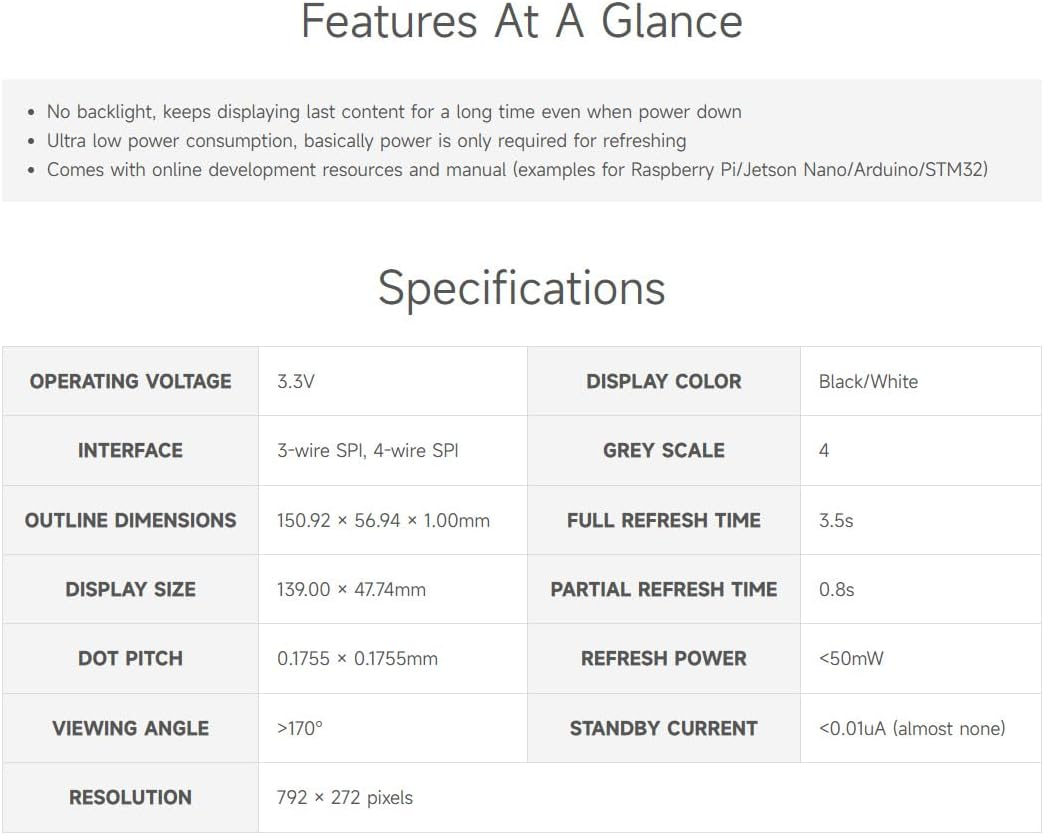Select the DISPLAY COLOR label
Screen dimensions: 1044x835
click(x=663, y=381)
